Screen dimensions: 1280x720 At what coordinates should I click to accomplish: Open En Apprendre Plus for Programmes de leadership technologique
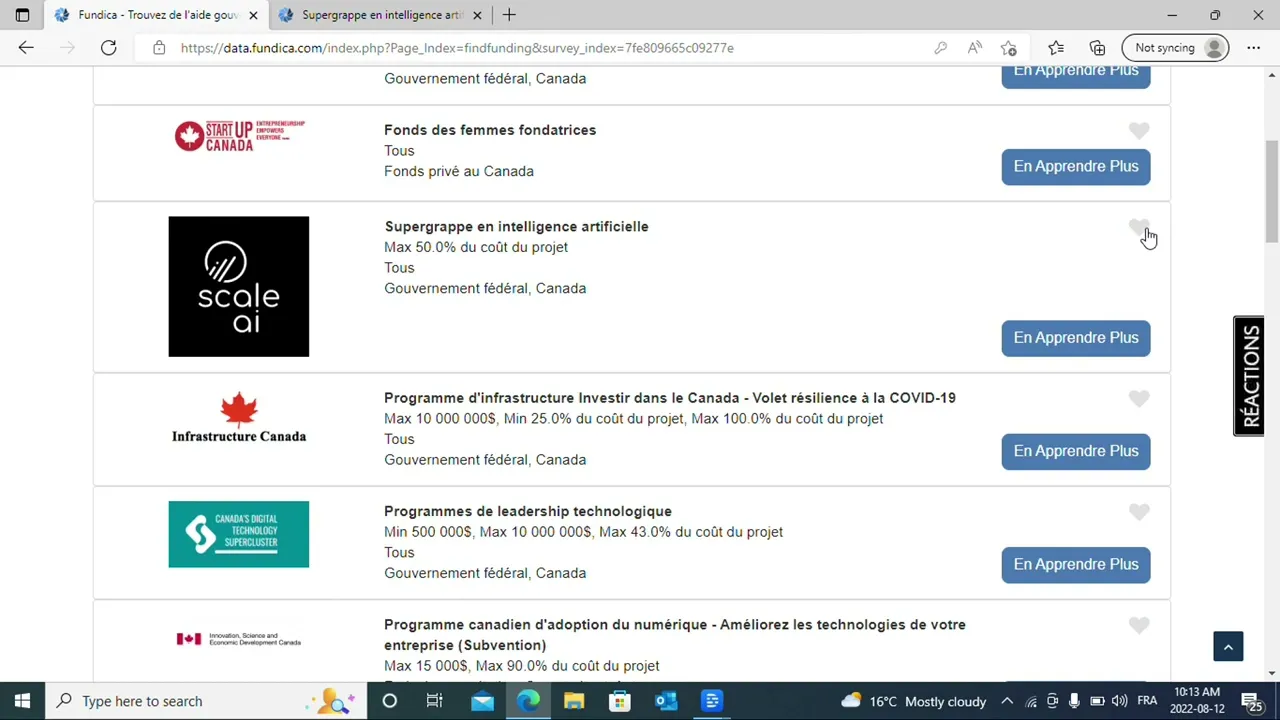pyautogui.click(x=1076, y=564)
